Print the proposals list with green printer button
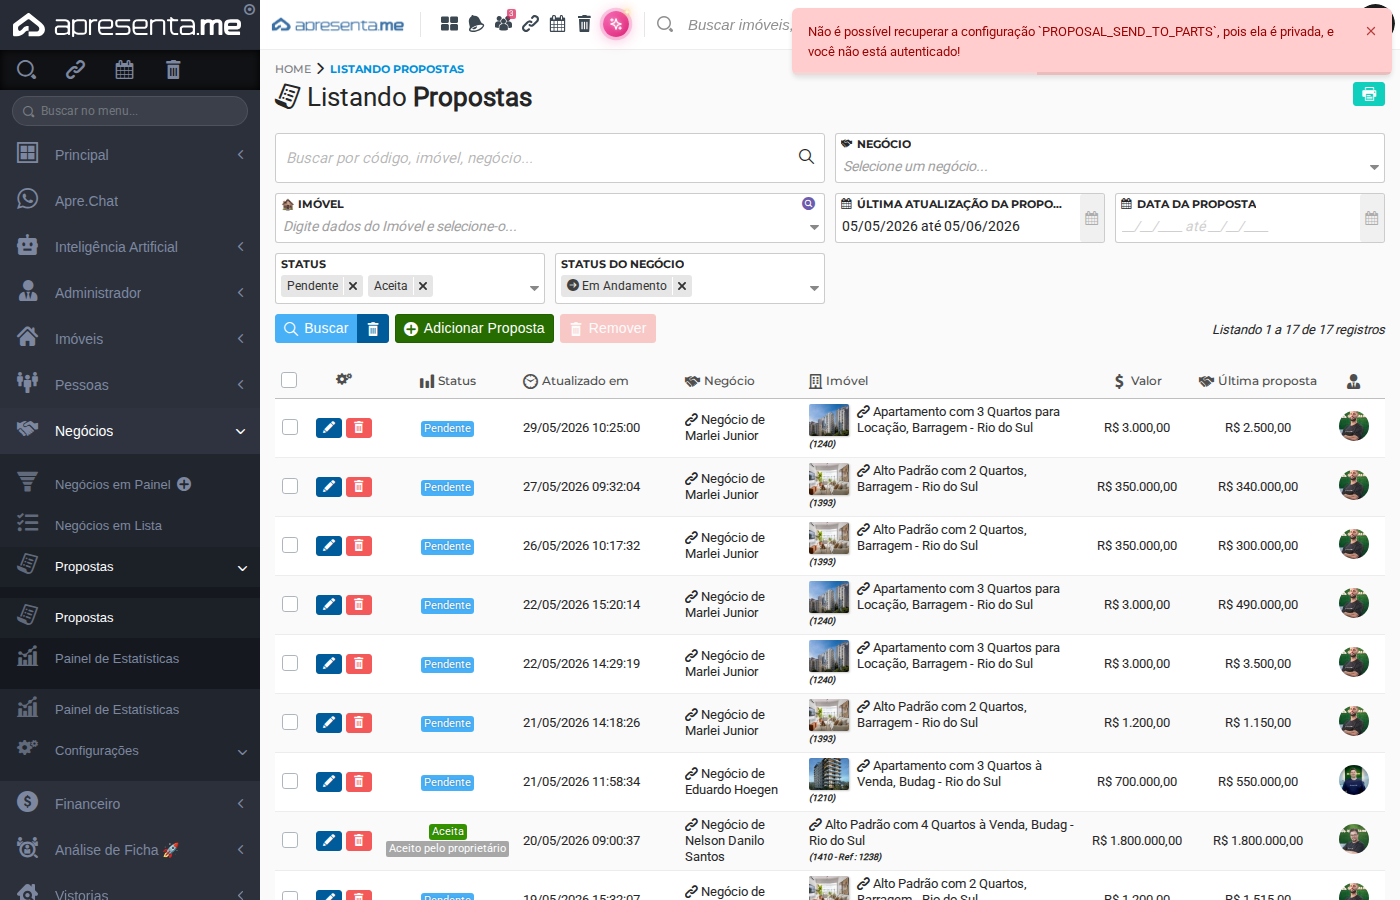This screenshot has height=900, width=1400. pyautogui.click(x=1369, y=94)
